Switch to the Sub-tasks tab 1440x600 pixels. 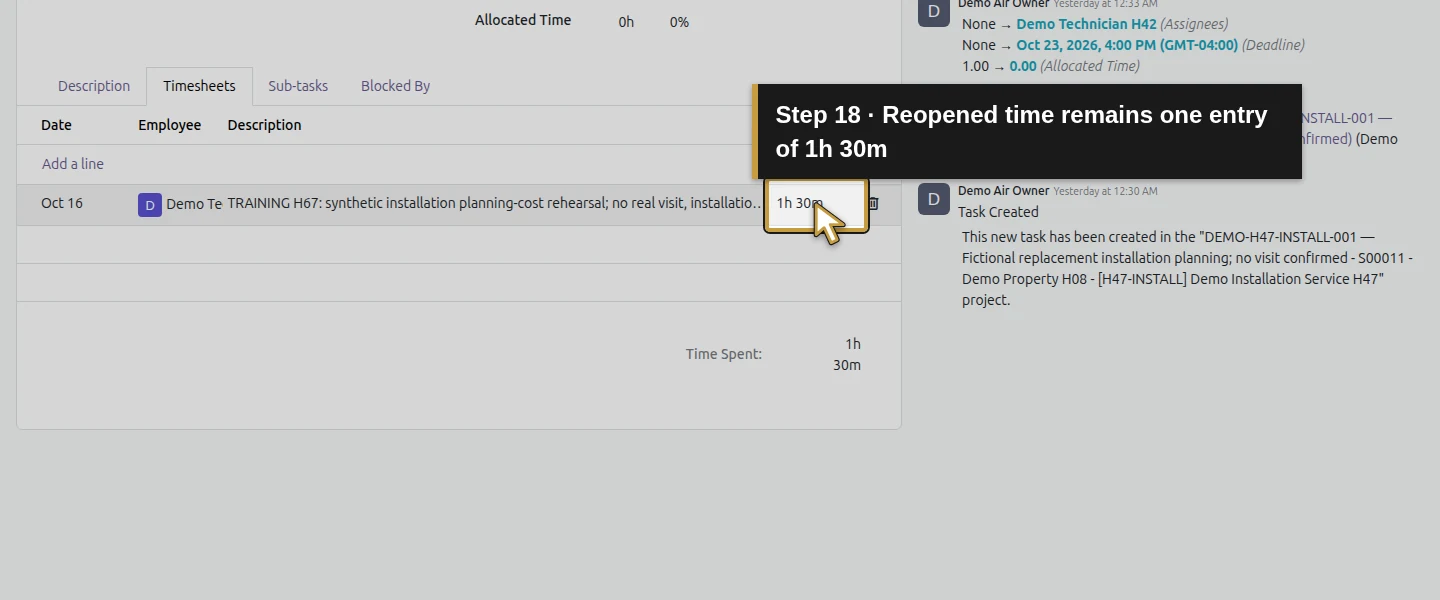tap(298, 86)
